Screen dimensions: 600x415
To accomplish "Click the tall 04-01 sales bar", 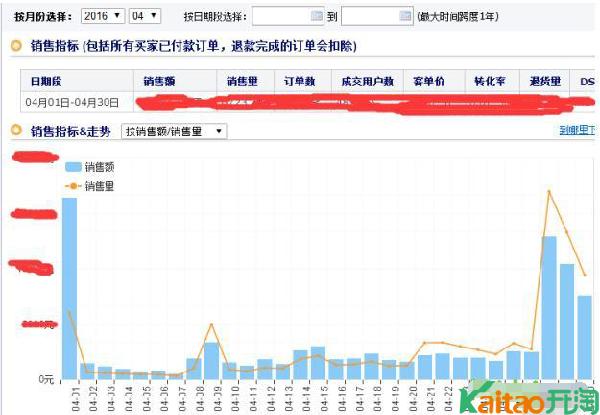I will (69, 290).
